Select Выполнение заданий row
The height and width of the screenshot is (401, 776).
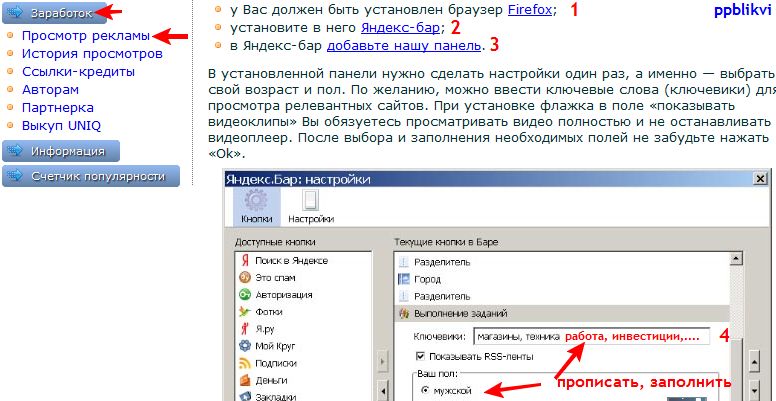(563, 313)
